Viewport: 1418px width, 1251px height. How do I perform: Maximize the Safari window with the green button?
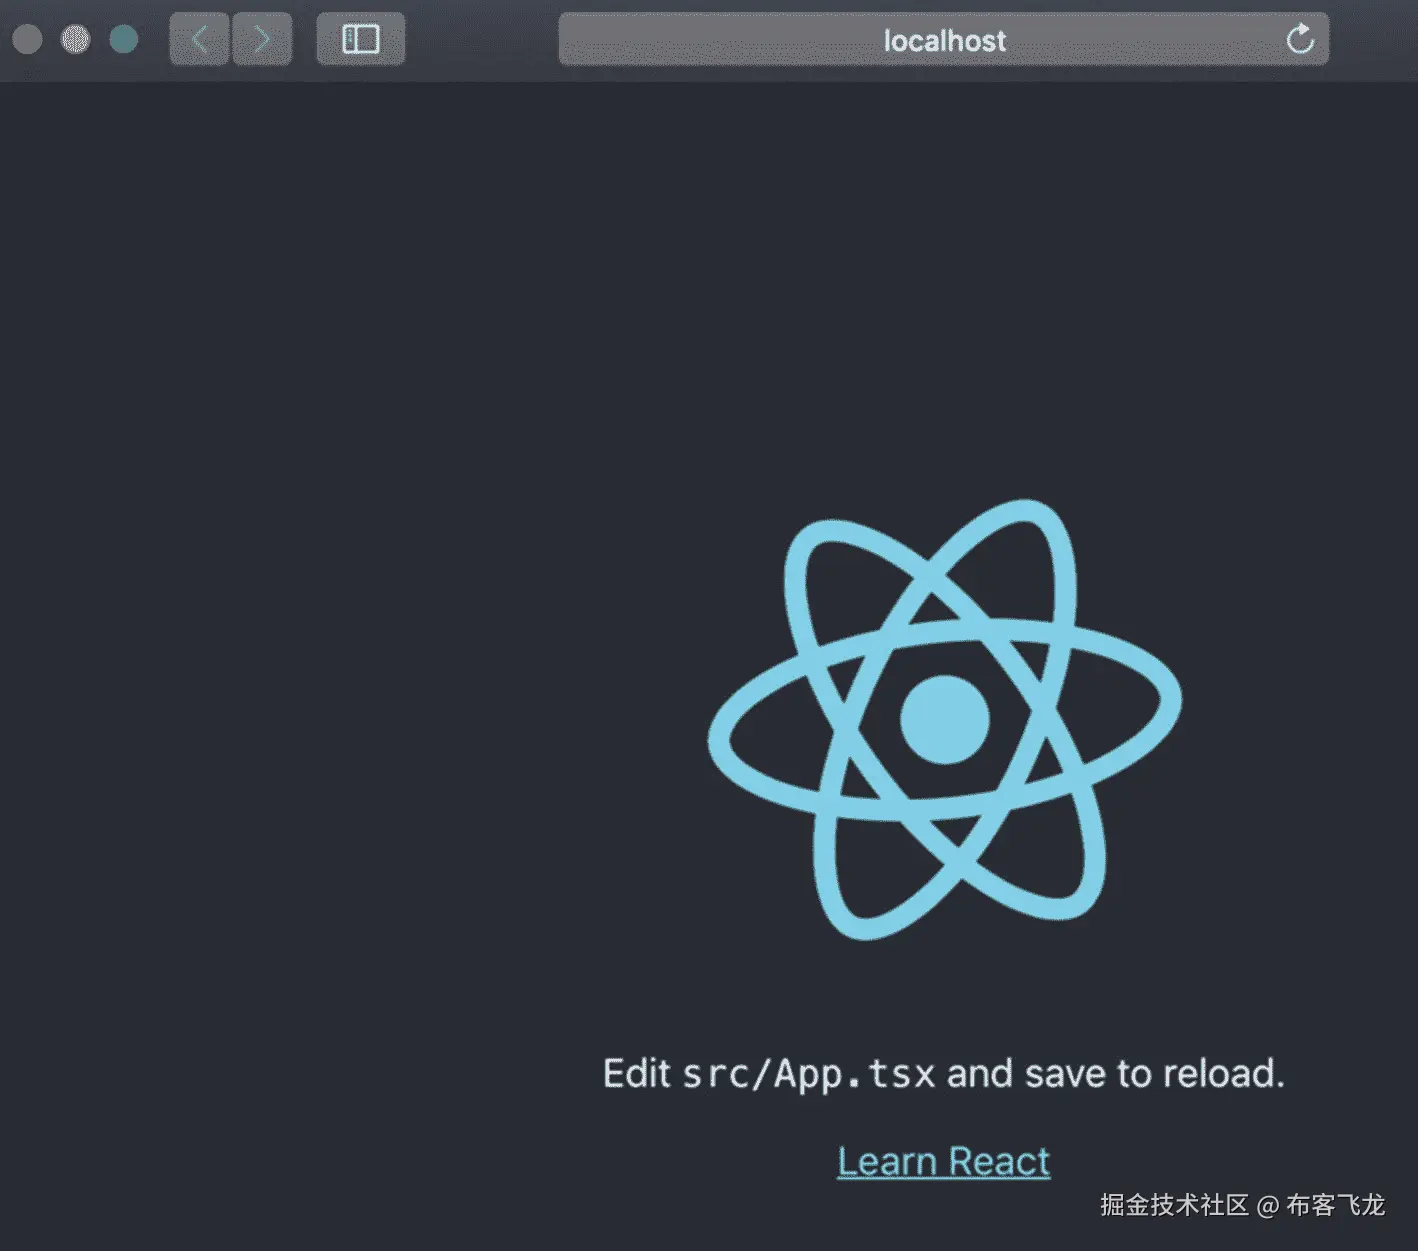(x=124, y=39)
